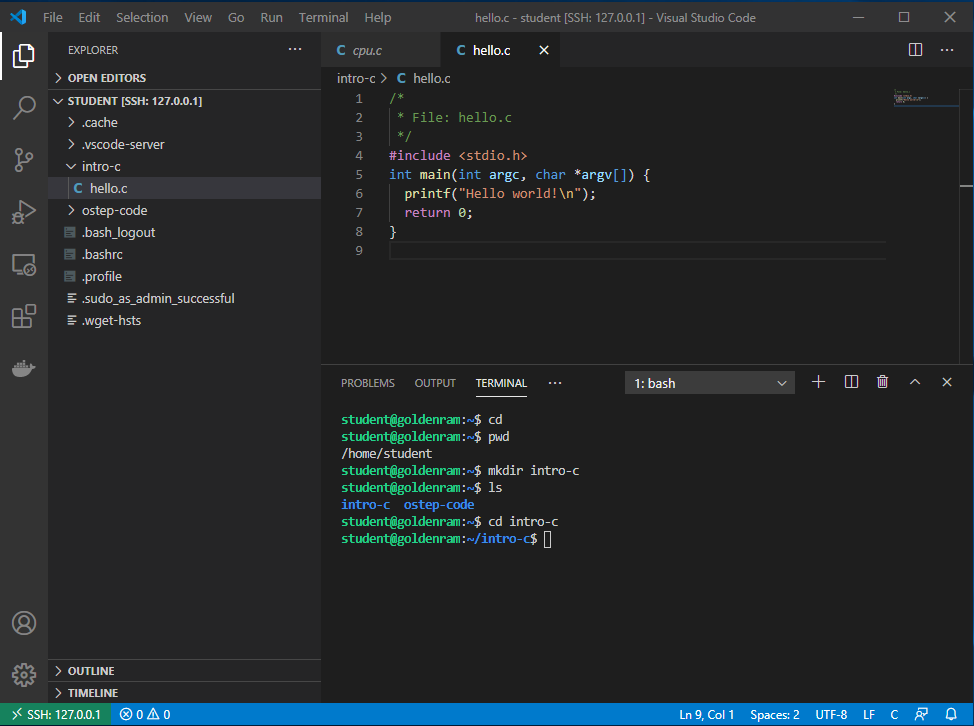This screenshot has width=974, height=726.
Task: Close the terminal panel
Action: [947, 382]
